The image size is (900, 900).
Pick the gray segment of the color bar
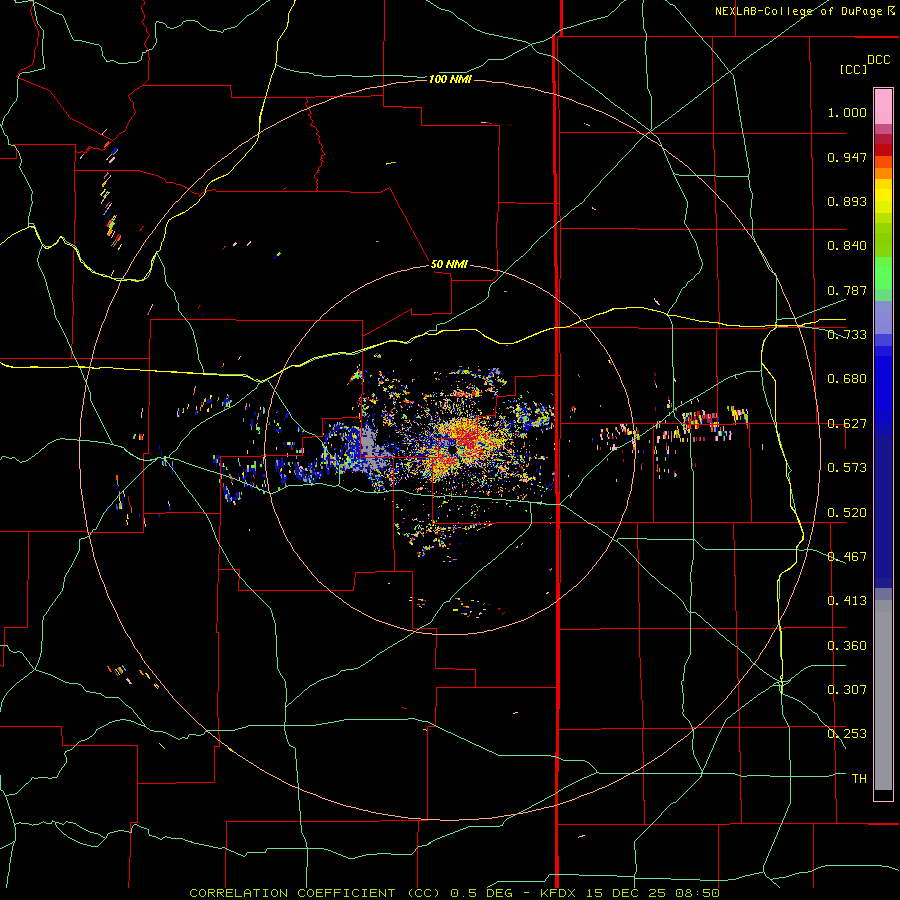pos(883,695)
